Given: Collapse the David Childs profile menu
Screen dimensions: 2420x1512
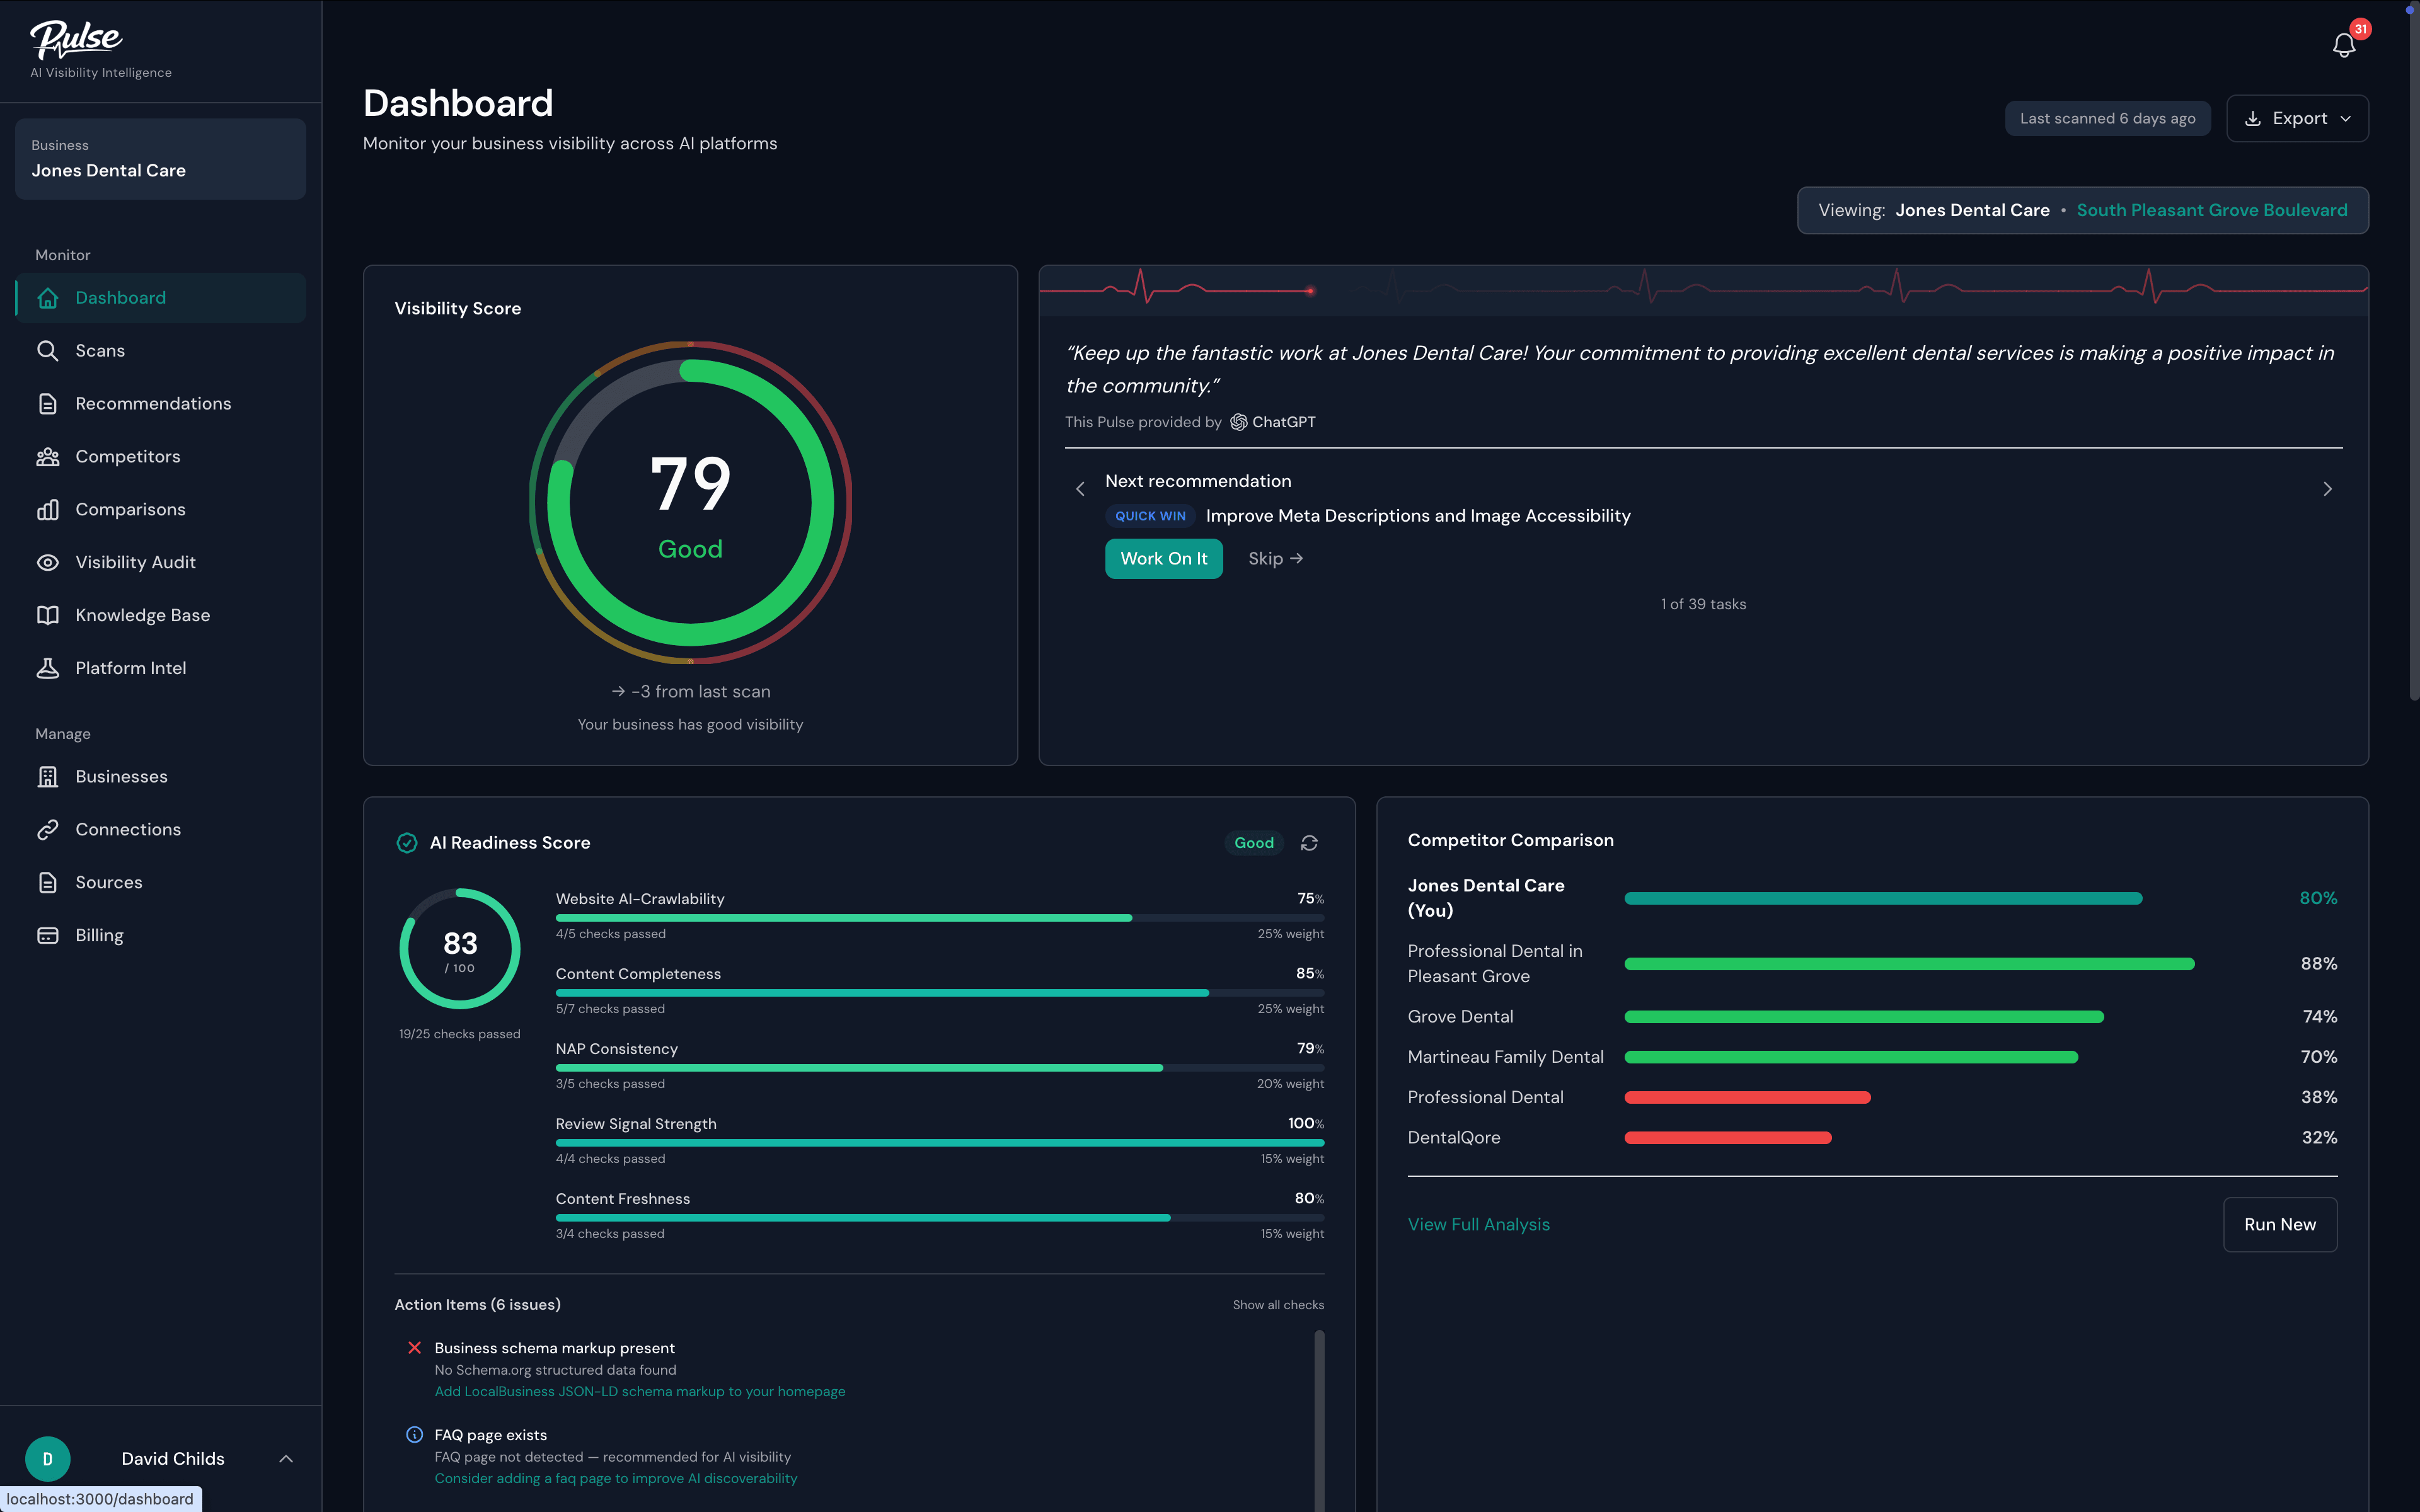Looking at the screenshot, I should [x=287, y=1458].
